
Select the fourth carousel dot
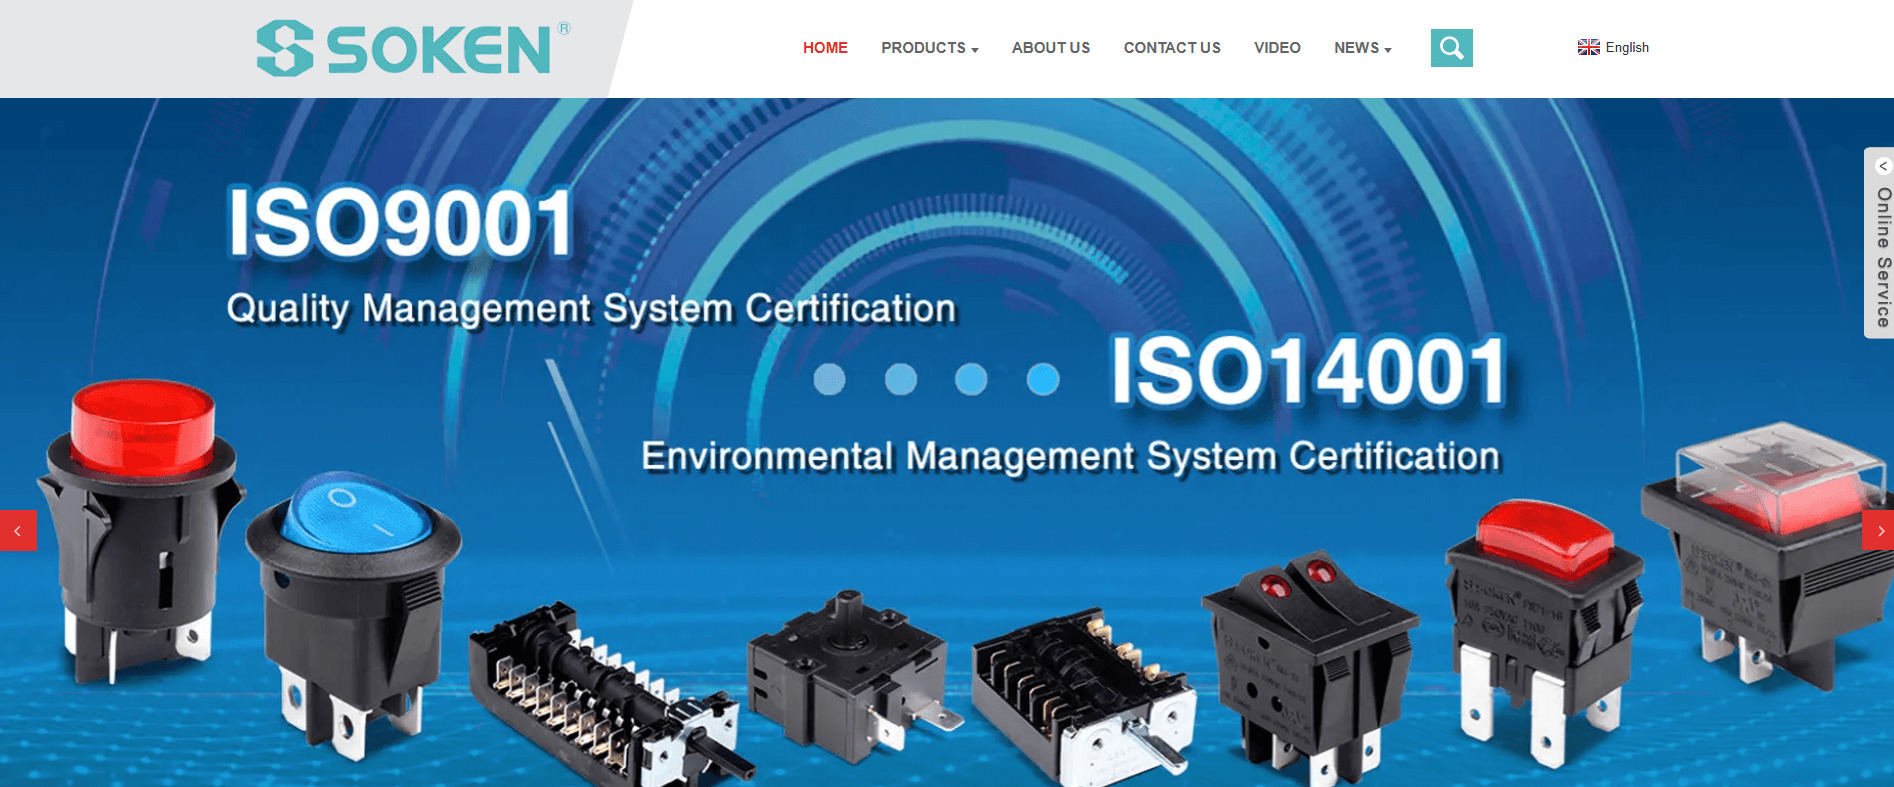click(x=1043, y=379)
